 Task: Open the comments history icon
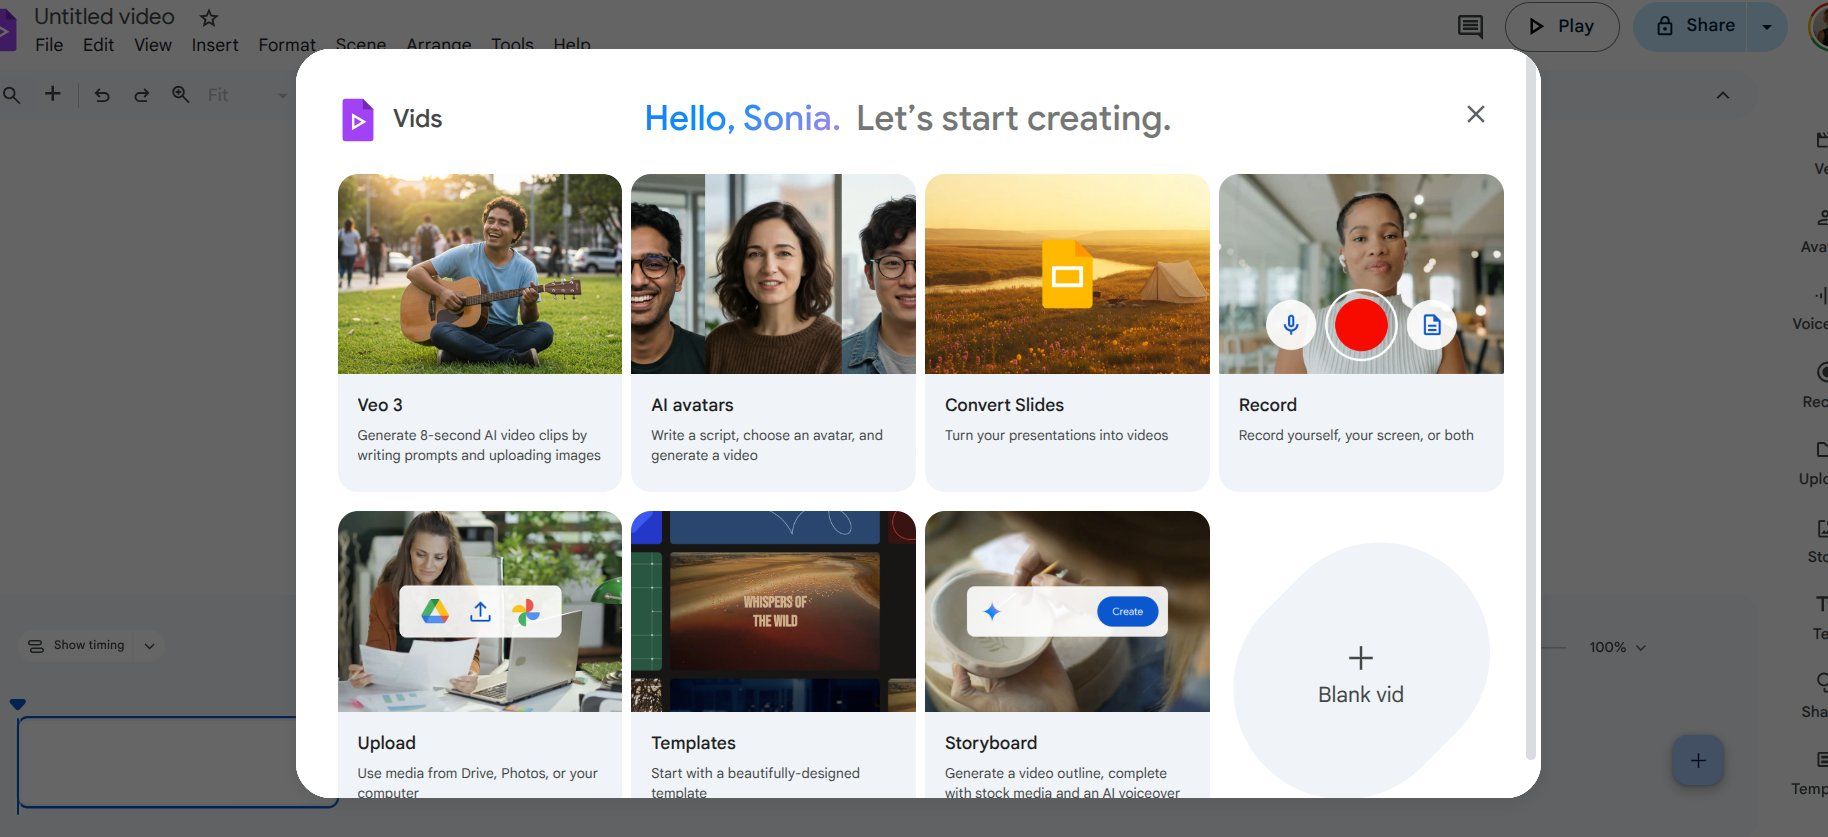1470,26
